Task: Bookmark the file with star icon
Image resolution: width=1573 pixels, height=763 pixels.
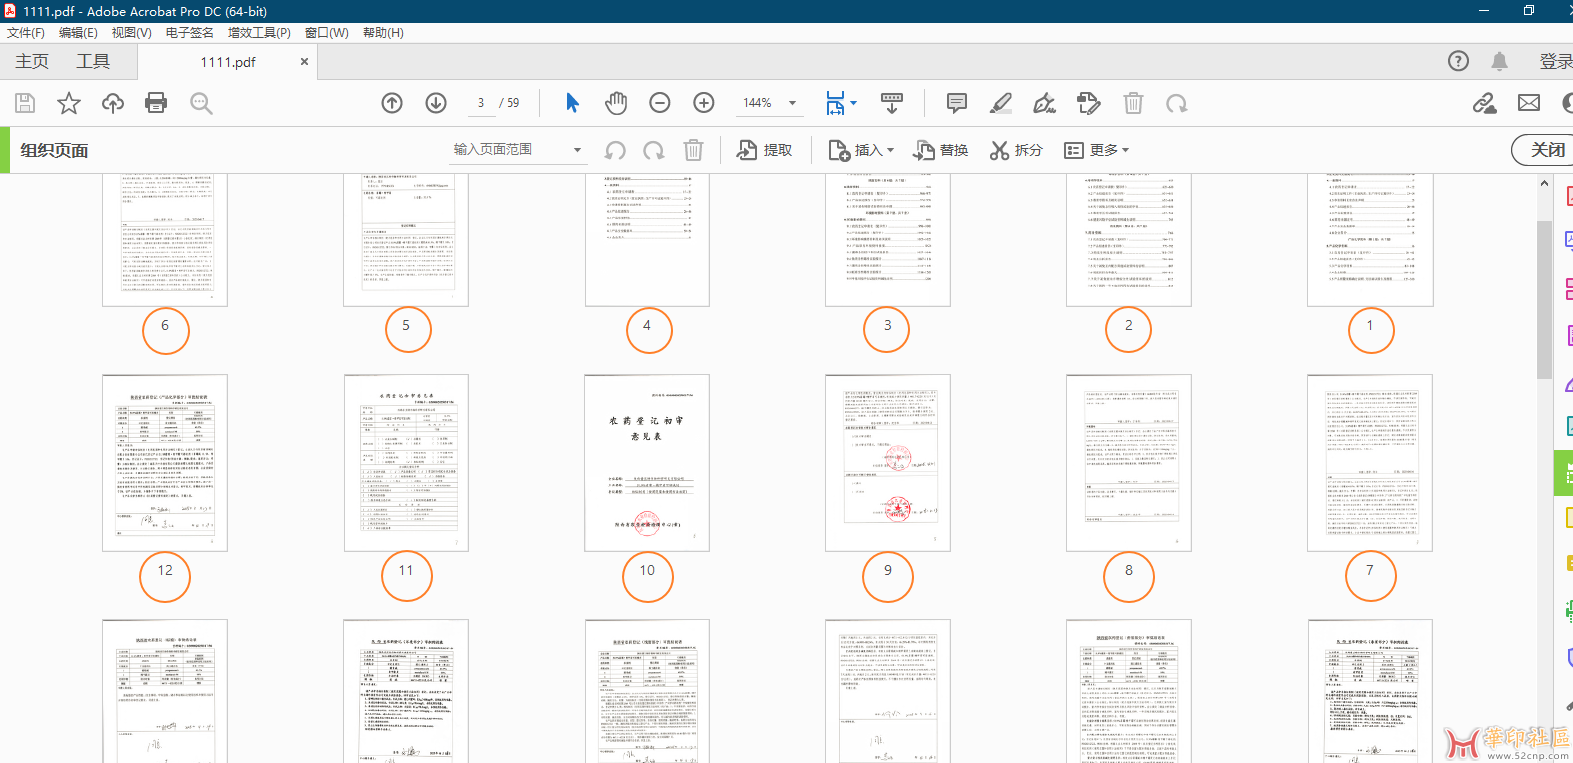Action: (69, 103)
